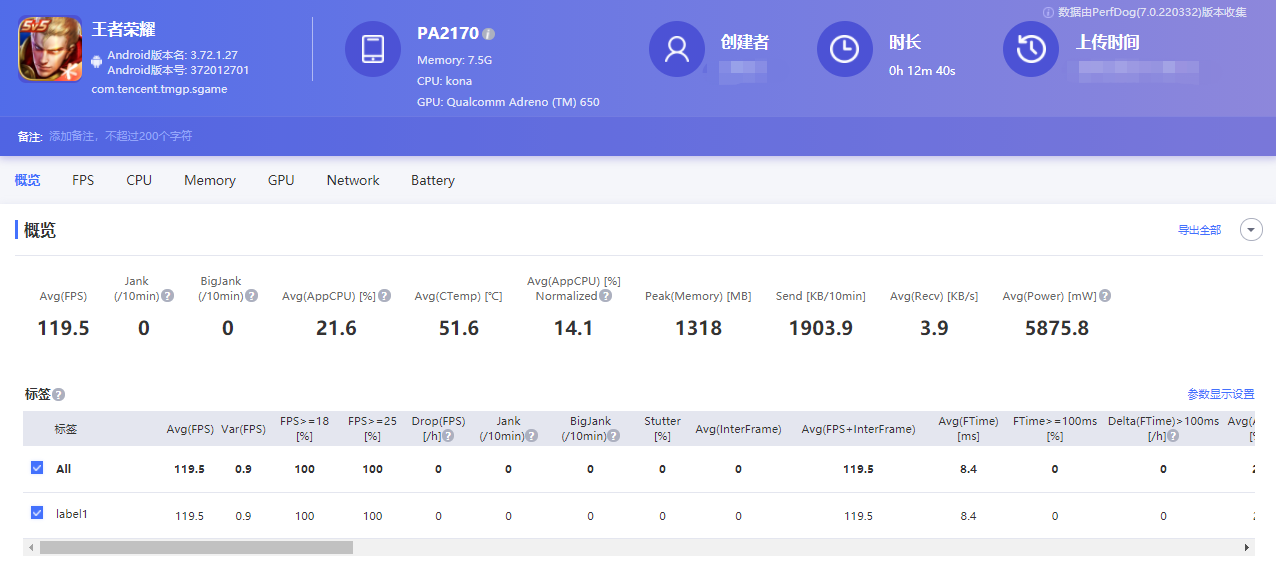Screen dimensions: 1276x566
Task: Click the 王者荣耀 game app icon
Action: click(x=50, y=49)
